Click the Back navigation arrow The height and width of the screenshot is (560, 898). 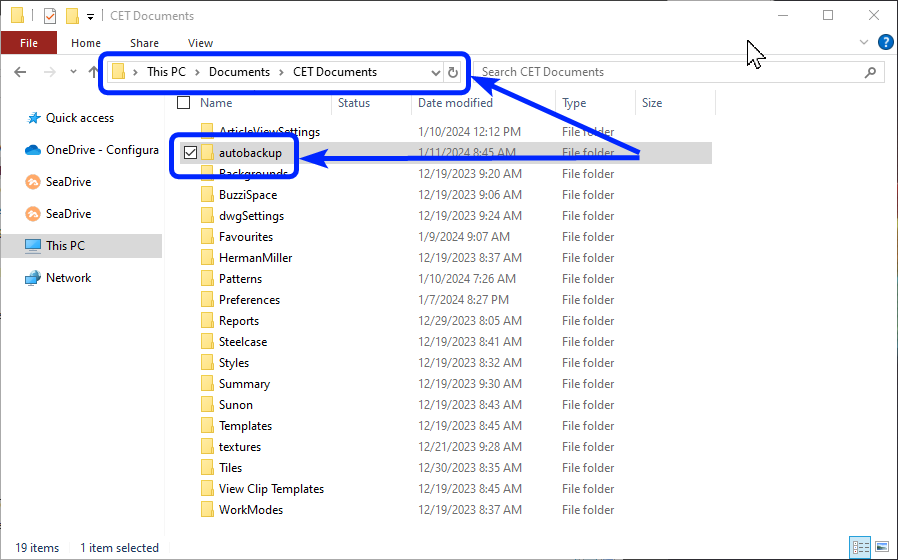pos(20,72)
